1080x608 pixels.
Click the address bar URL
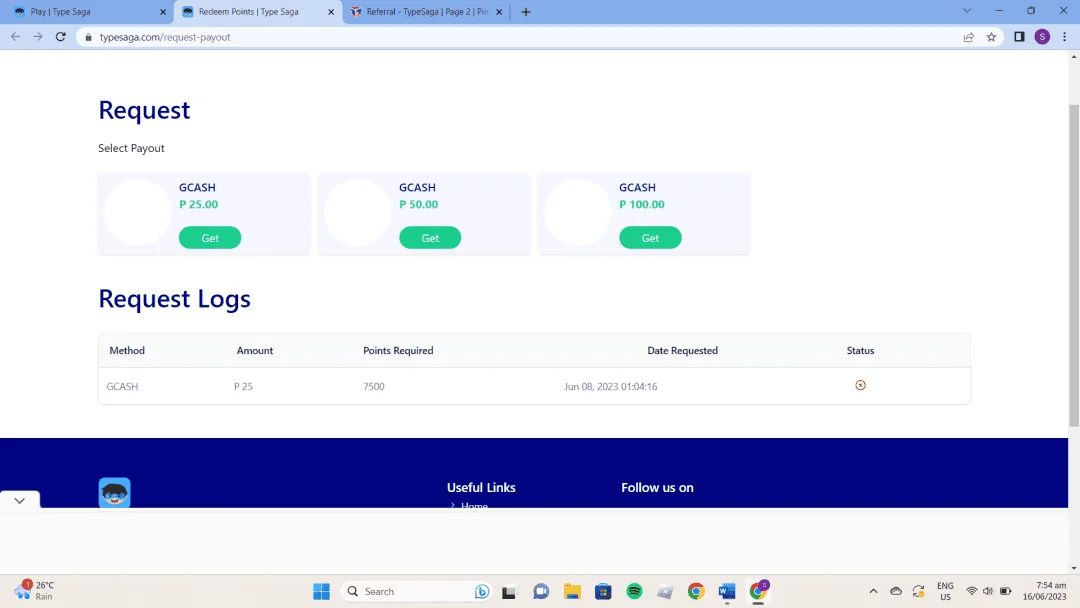coord(165,37)
